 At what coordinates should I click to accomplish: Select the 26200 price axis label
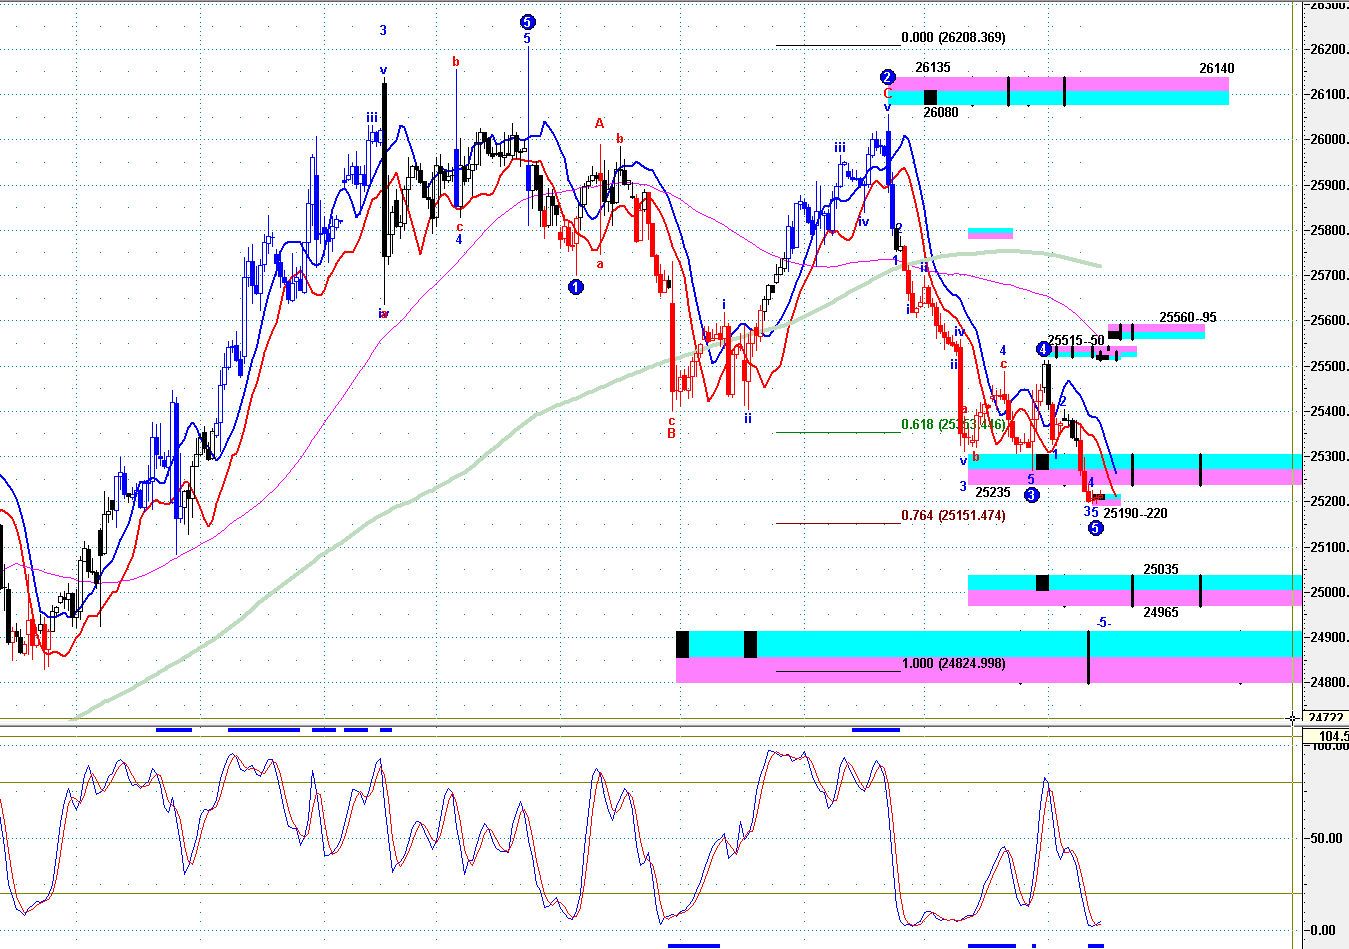[1329, 50]
